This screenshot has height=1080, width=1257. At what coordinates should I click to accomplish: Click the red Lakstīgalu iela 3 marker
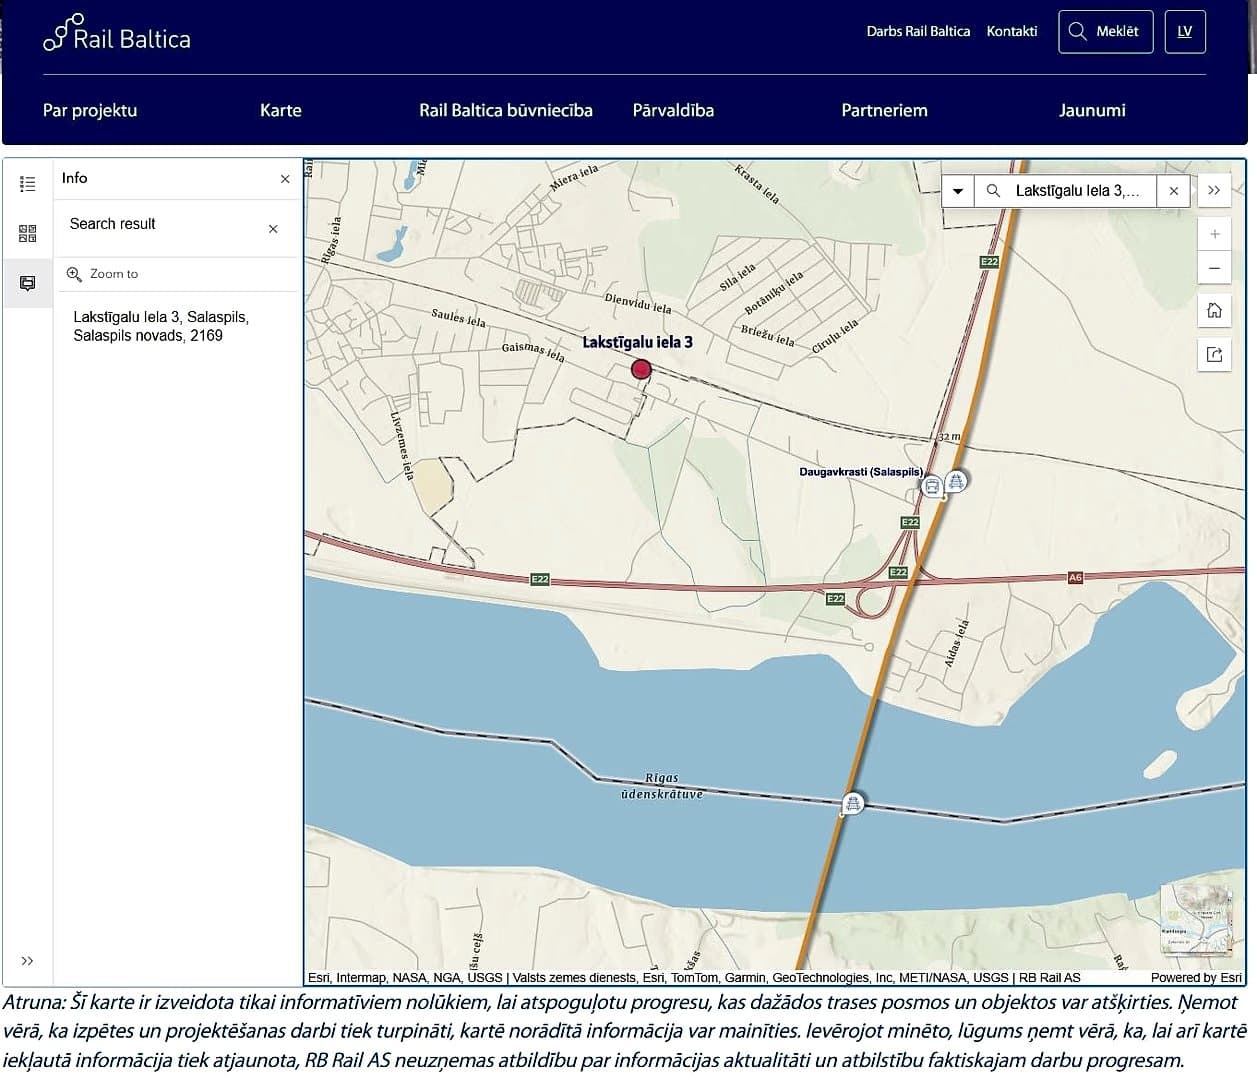point(641,370)
